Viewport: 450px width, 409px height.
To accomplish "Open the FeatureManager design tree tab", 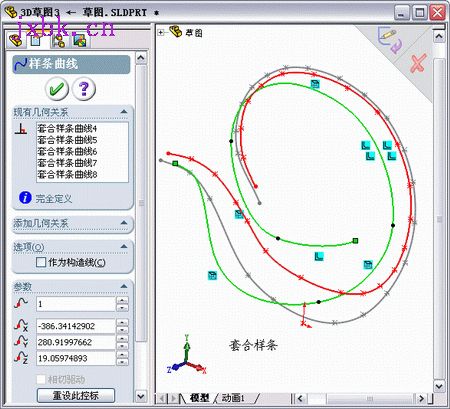I will [15, 40].
